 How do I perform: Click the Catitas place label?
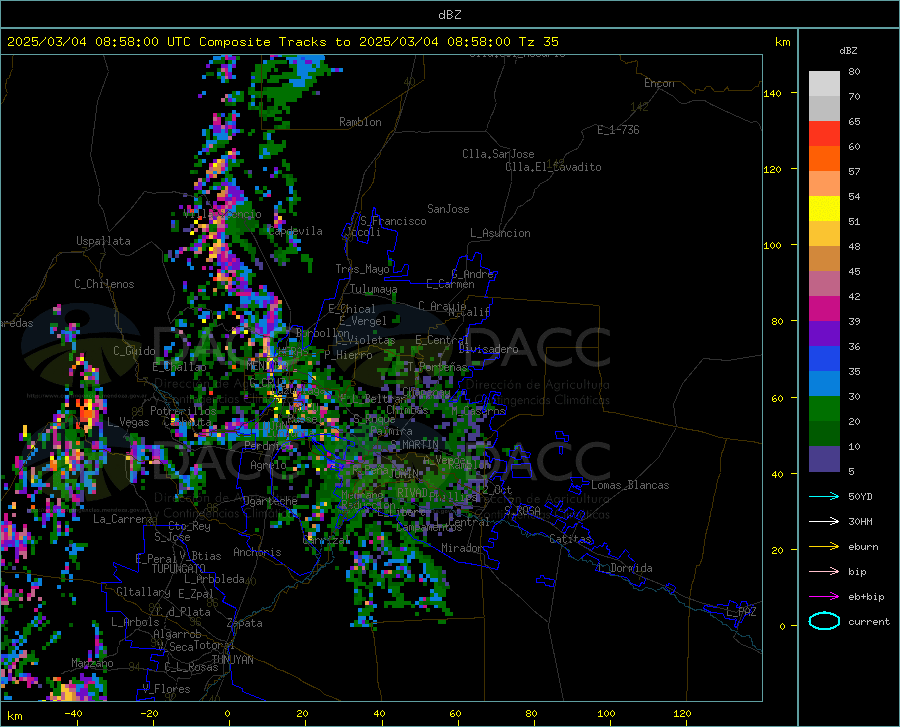[571, 539]
